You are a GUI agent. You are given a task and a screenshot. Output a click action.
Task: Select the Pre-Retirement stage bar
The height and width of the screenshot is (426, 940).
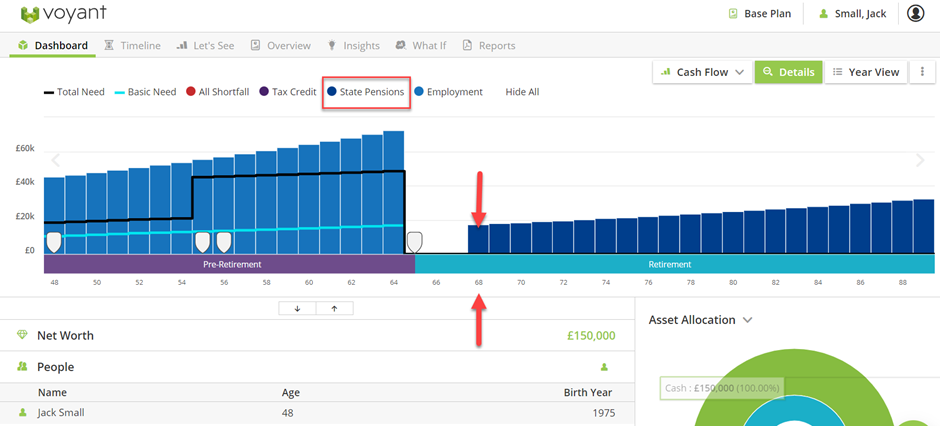230,264
